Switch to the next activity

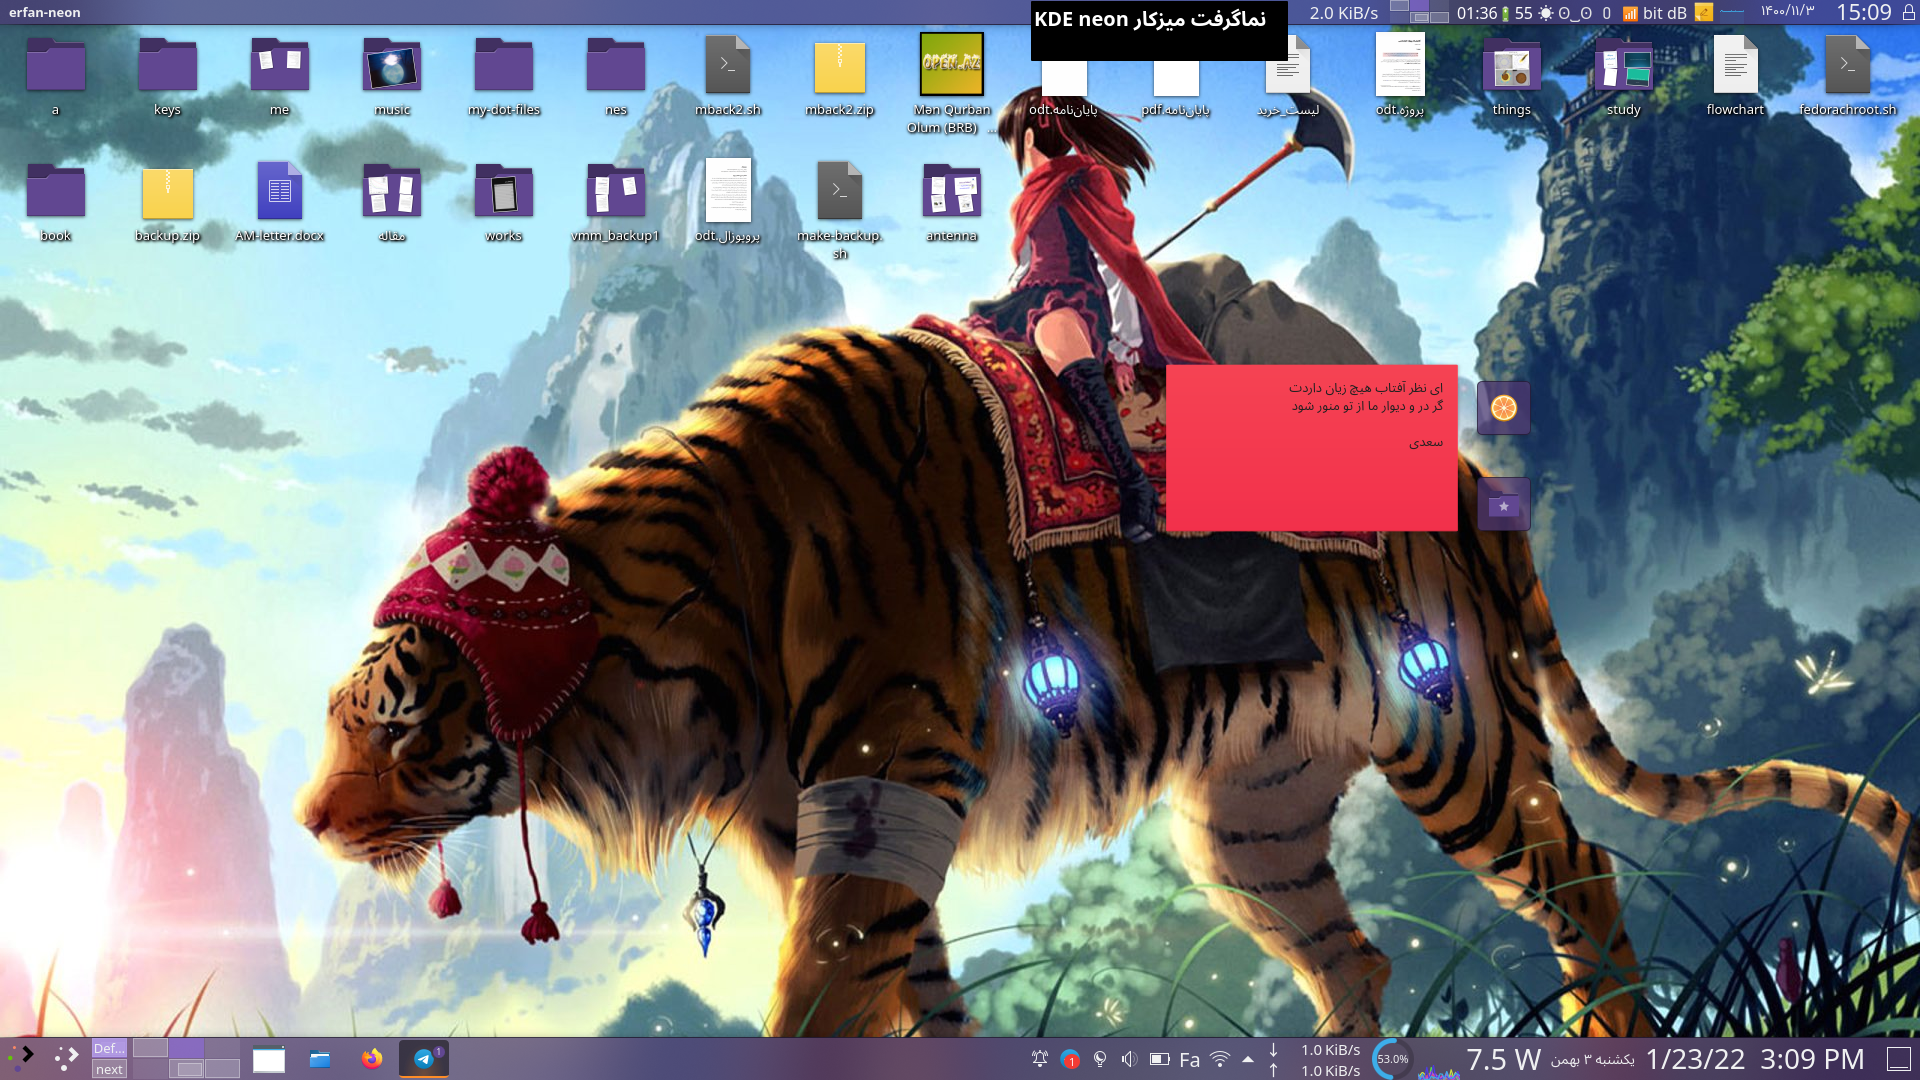point(109,1070)
